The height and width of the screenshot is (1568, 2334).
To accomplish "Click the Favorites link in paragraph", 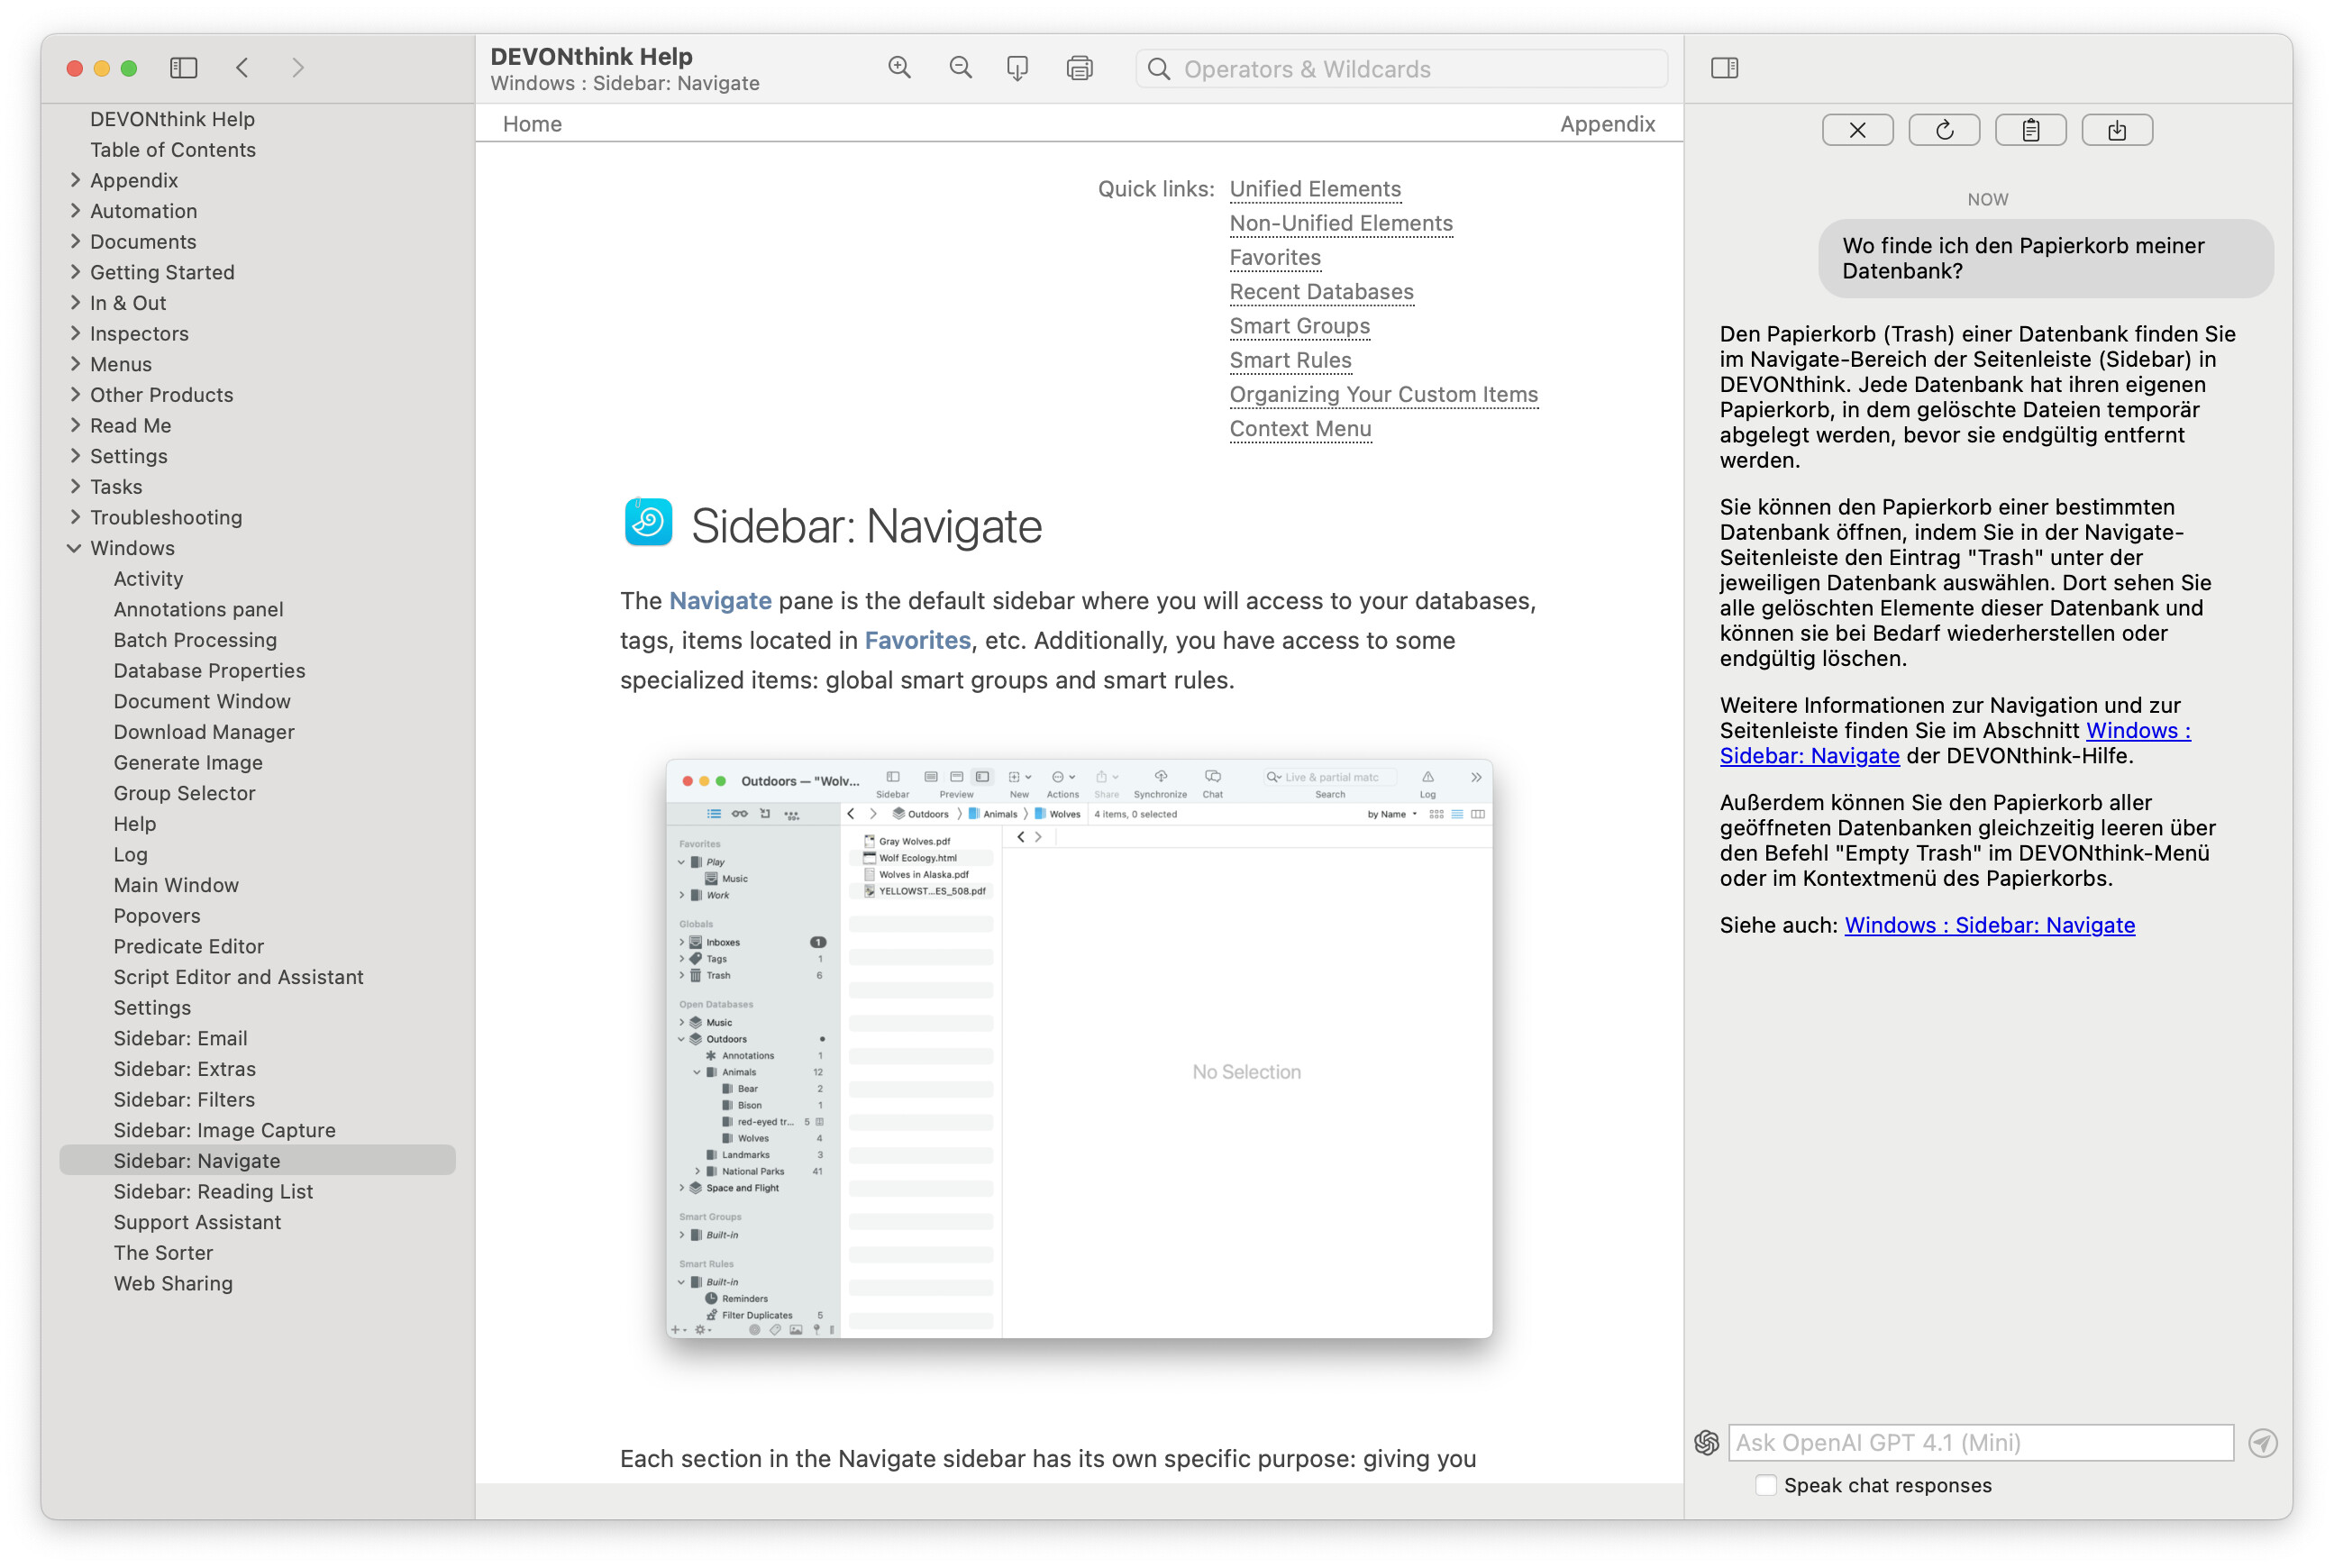I will [917, 640].
